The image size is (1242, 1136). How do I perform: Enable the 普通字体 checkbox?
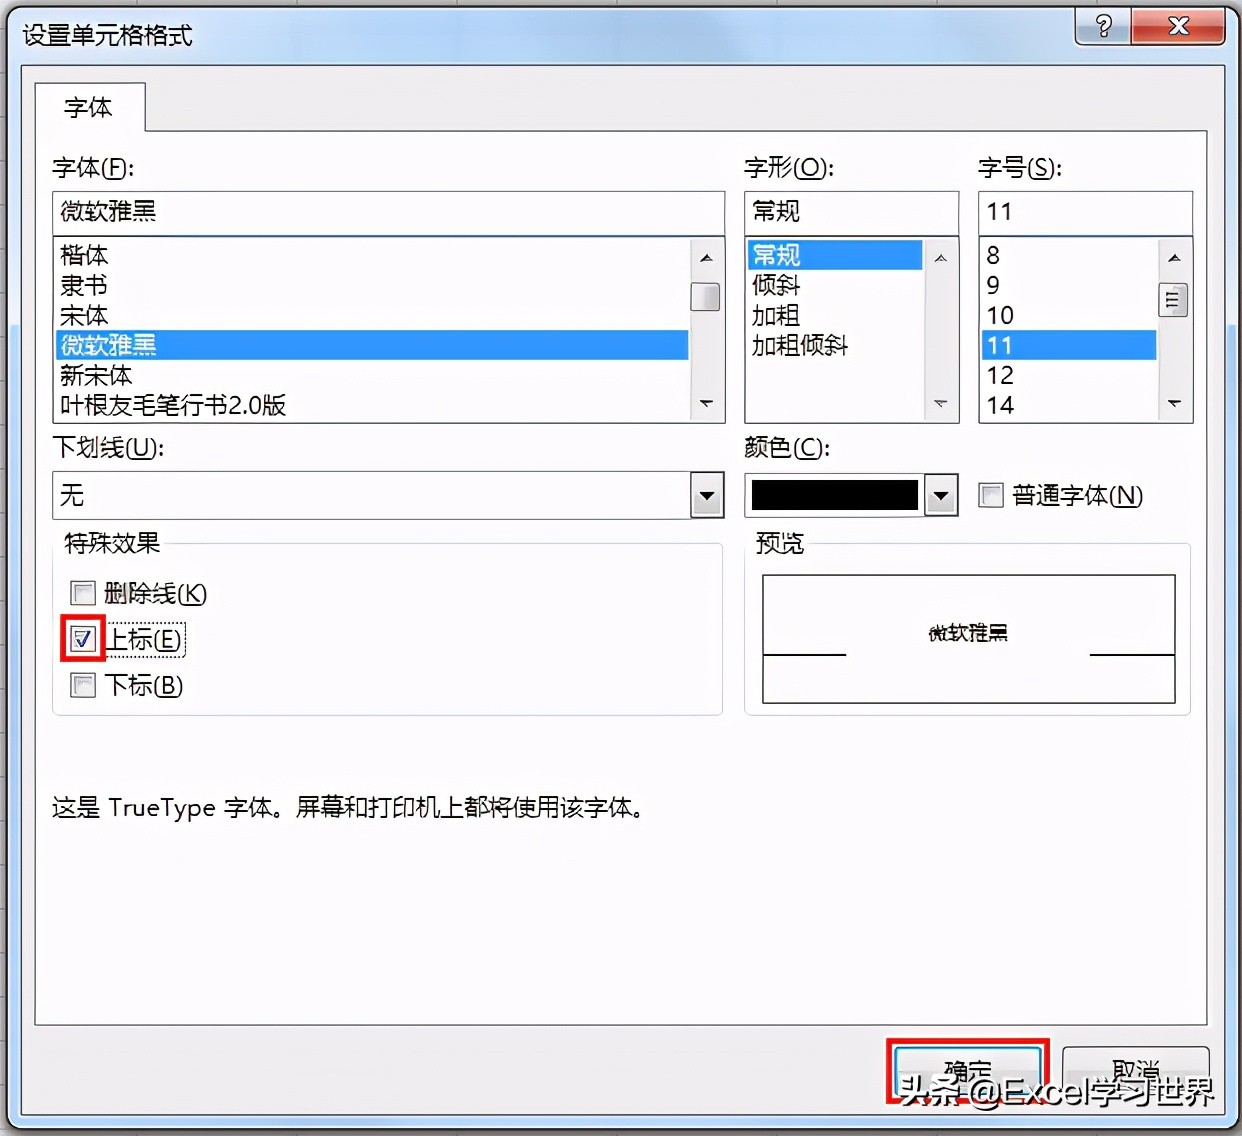[x=991, y=495]
